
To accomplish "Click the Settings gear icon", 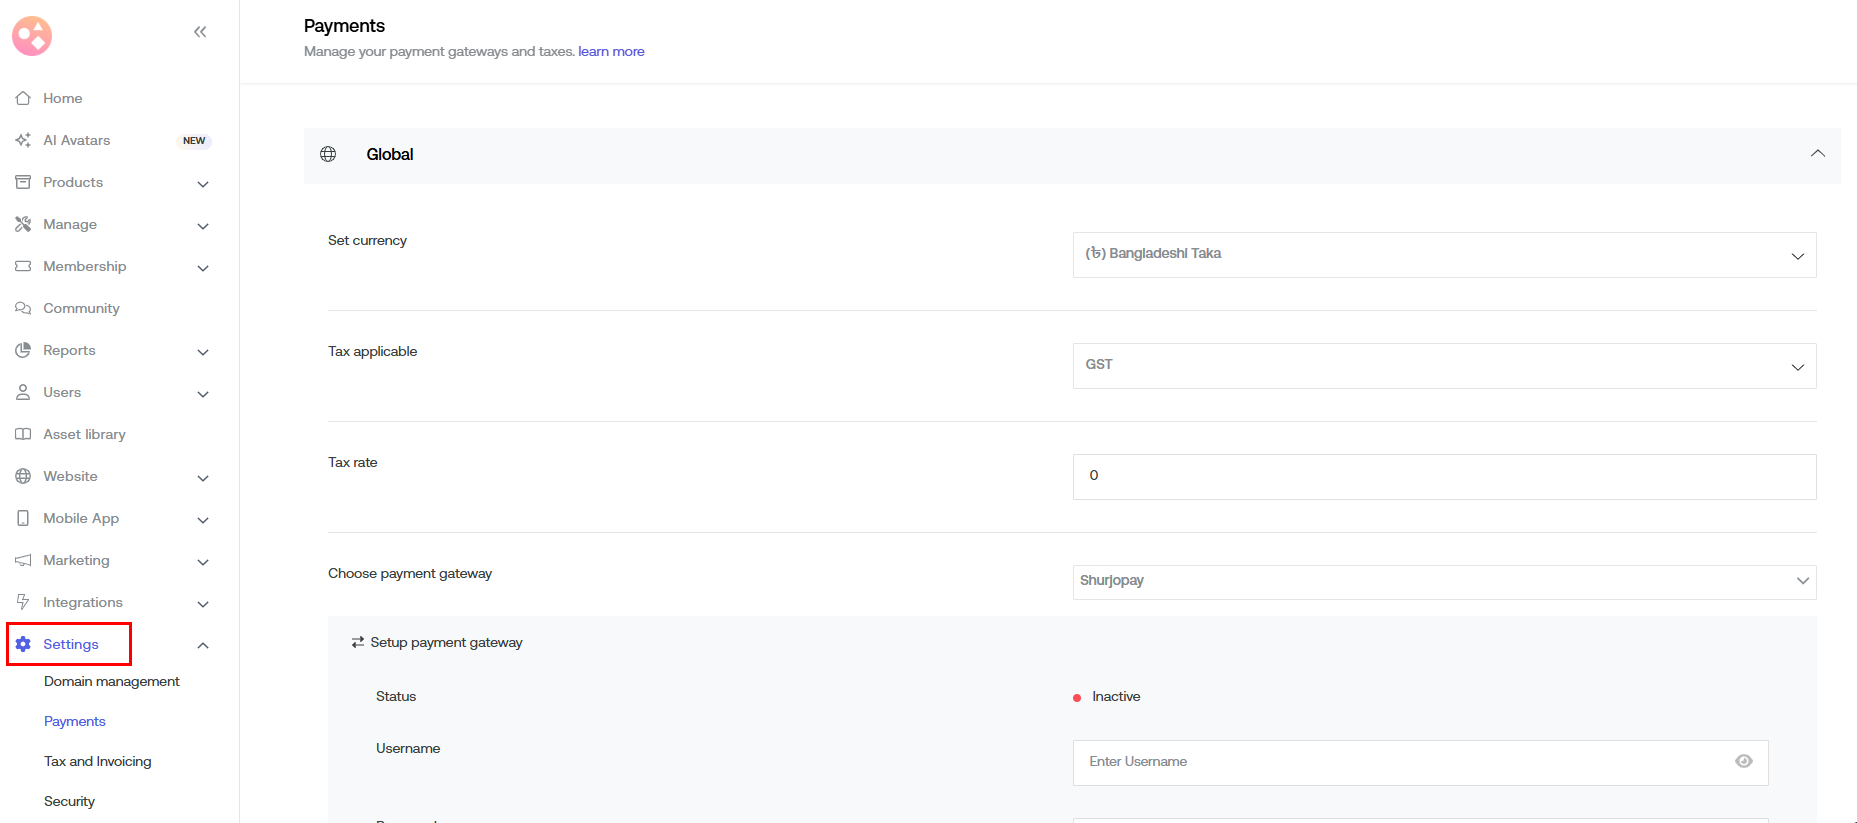I will tap(23, 644).
